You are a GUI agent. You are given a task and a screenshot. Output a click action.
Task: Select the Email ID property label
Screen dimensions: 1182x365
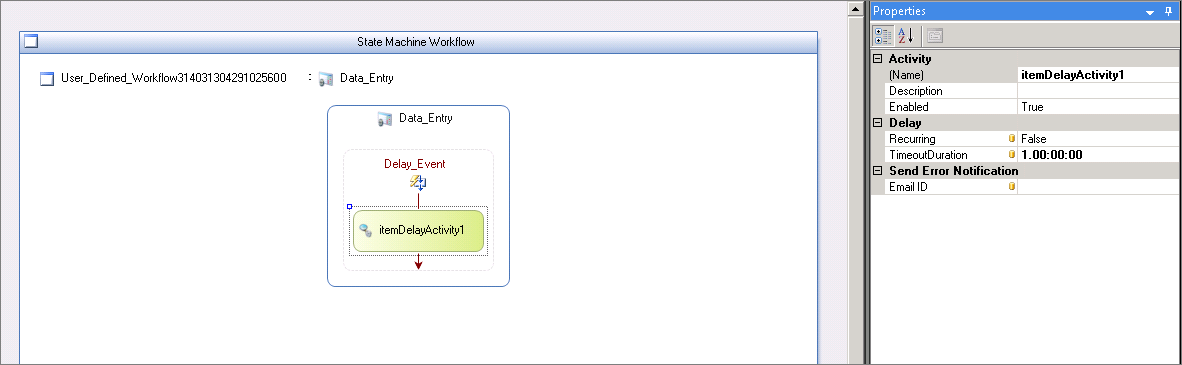[x=908, y=186]
